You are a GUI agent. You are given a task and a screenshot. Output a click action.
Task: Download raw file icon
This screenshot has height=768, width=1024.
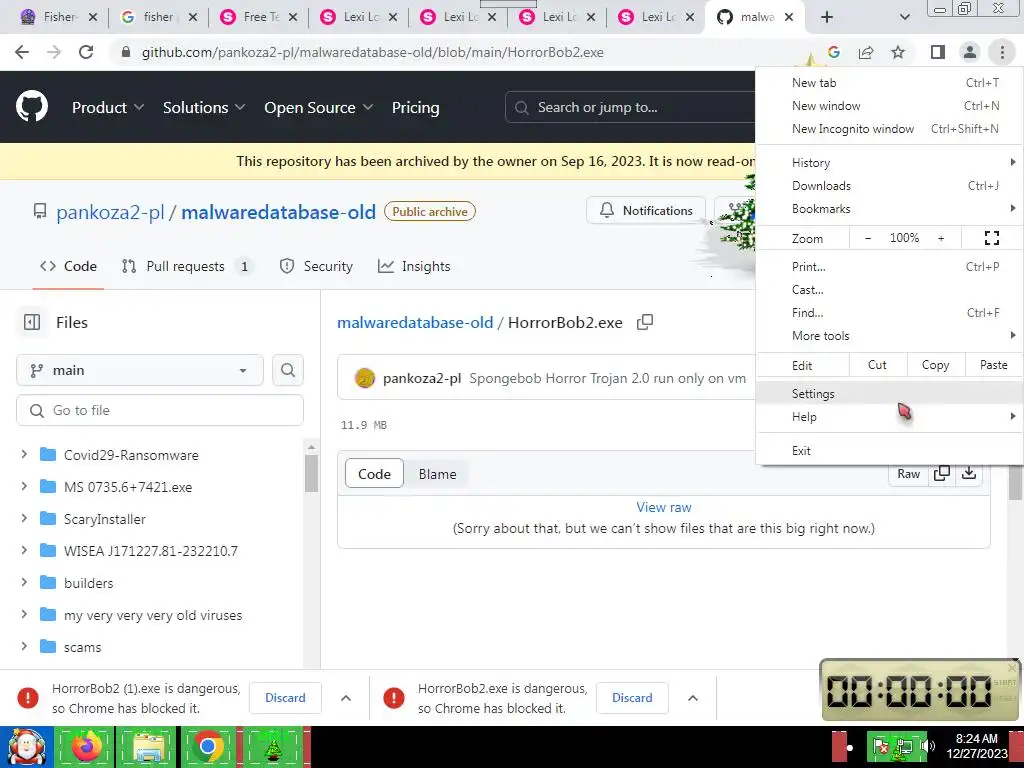[969, 473]
